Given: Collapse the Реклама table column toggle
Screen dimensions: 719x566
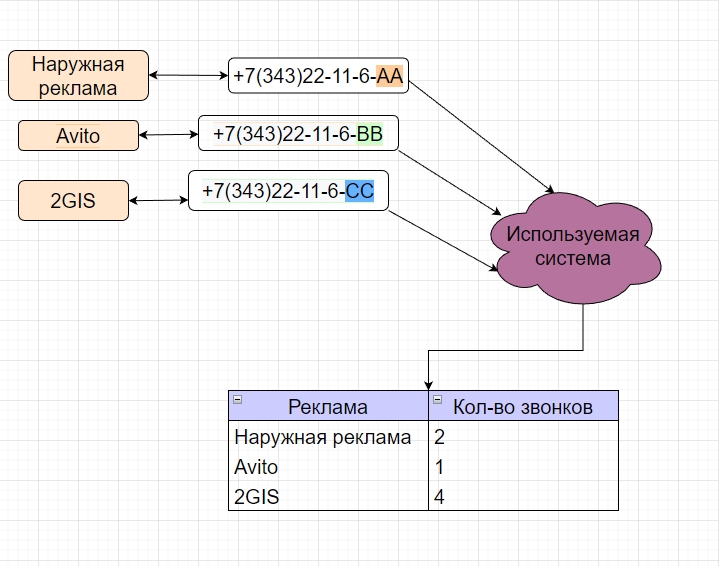Looking at the screenshot, I should (238, 399).
